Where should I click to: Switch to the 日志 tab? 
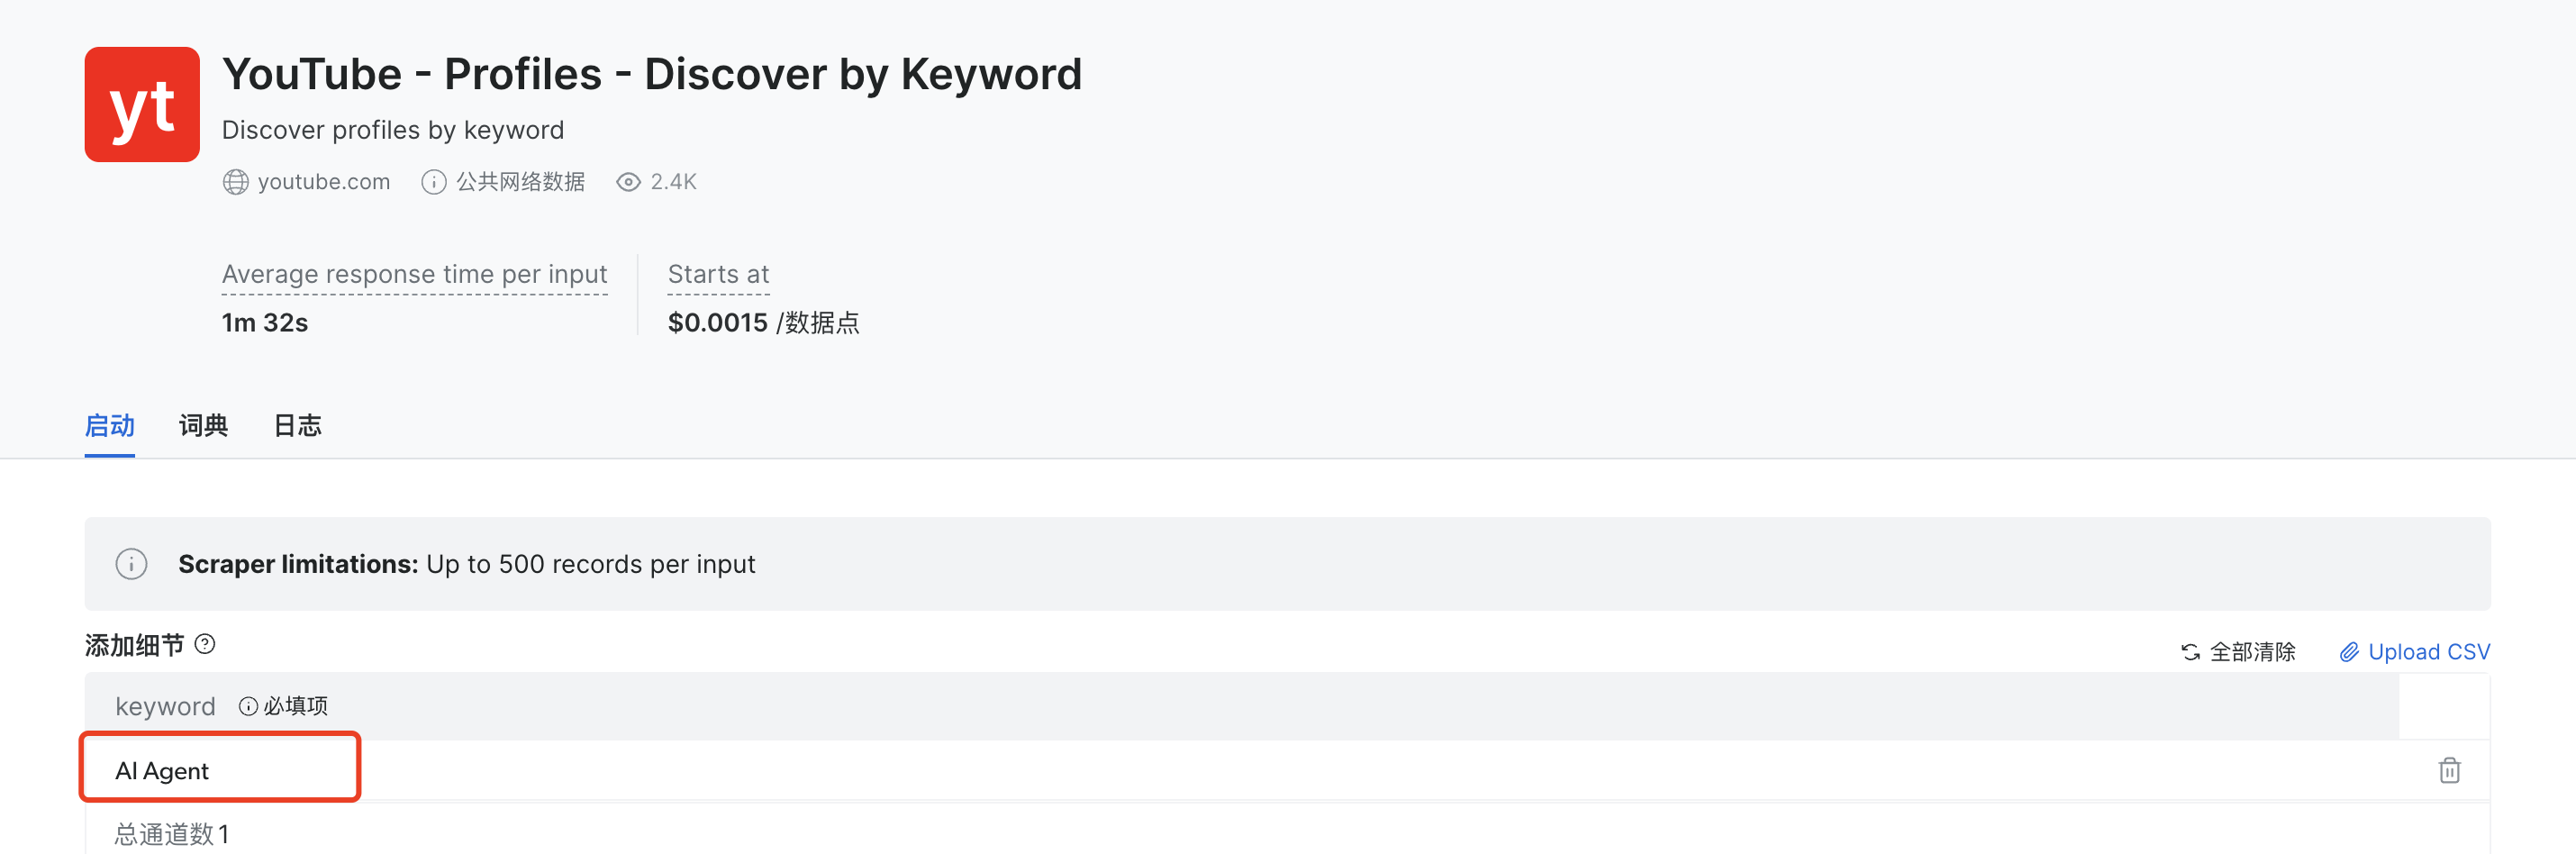point(297,426)
